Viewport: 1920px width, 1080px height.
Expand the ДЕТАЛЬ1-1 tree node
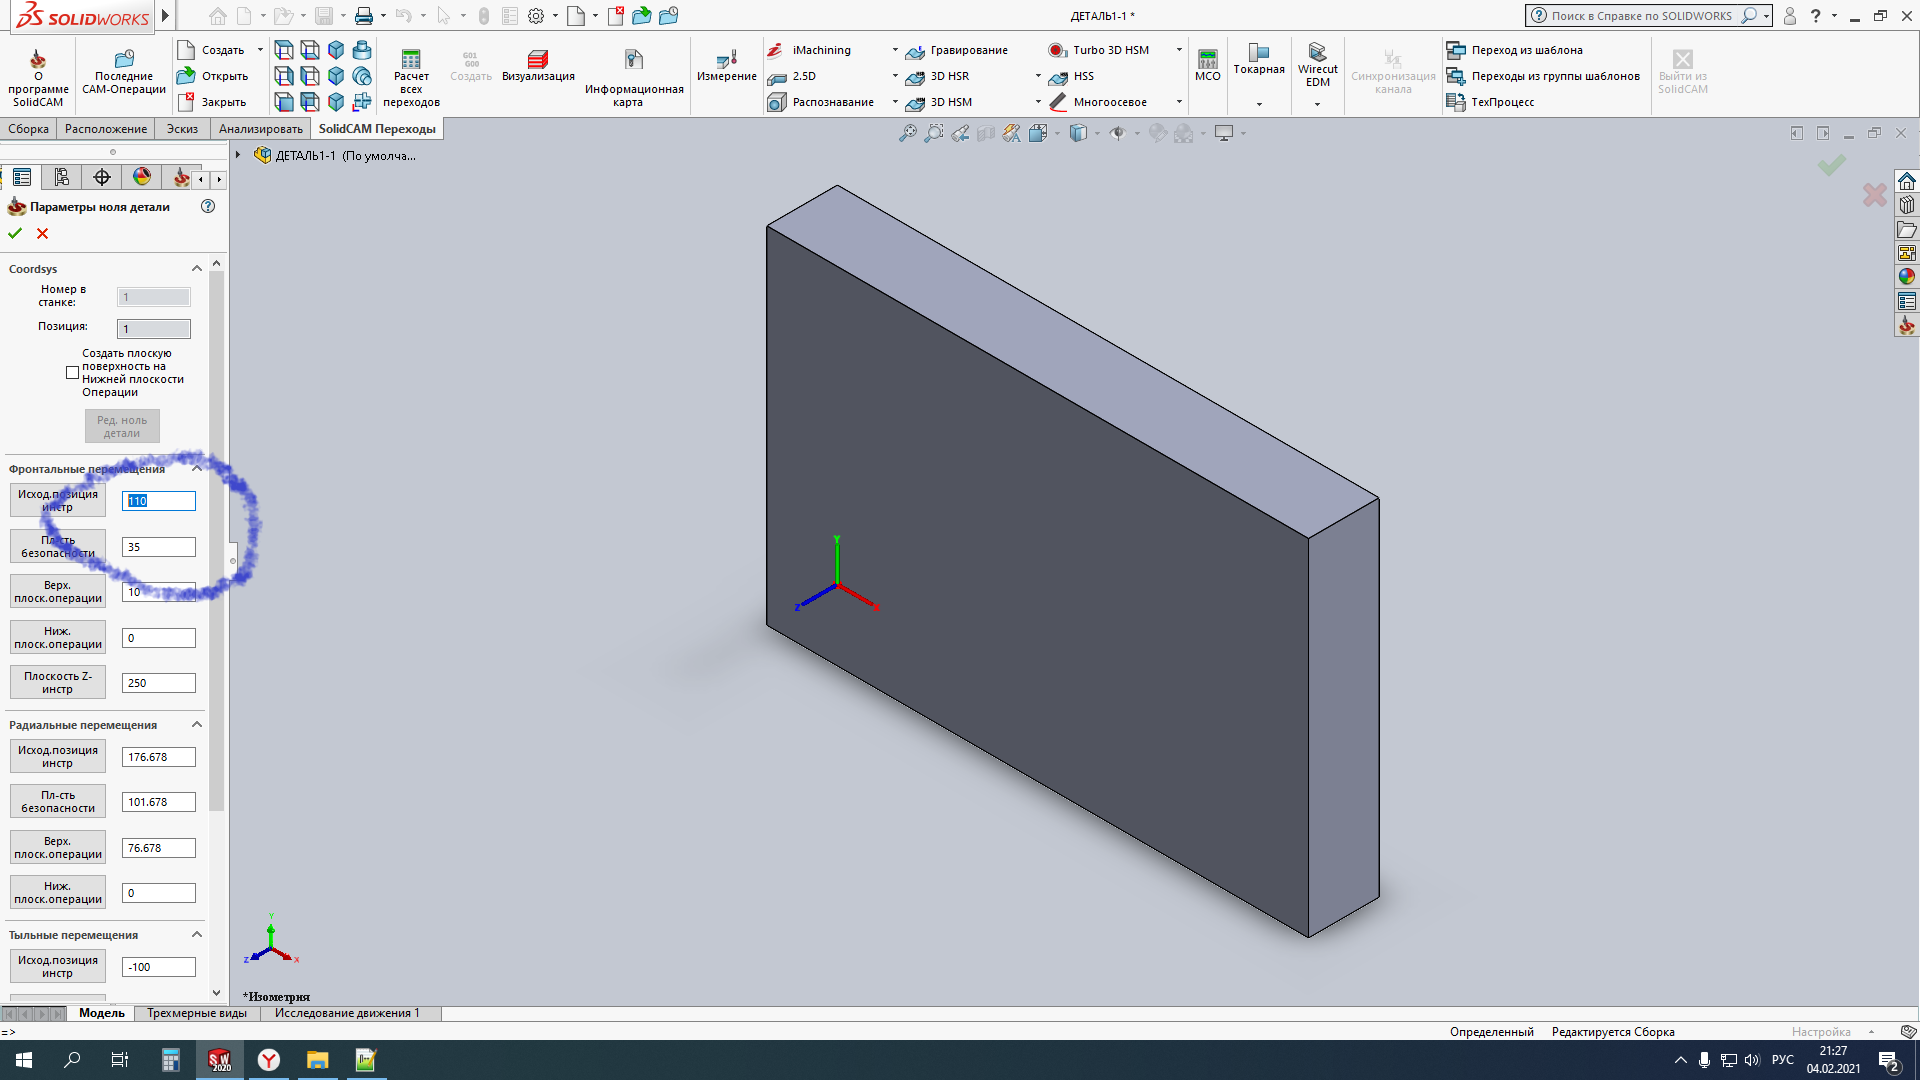click(238, 155)
